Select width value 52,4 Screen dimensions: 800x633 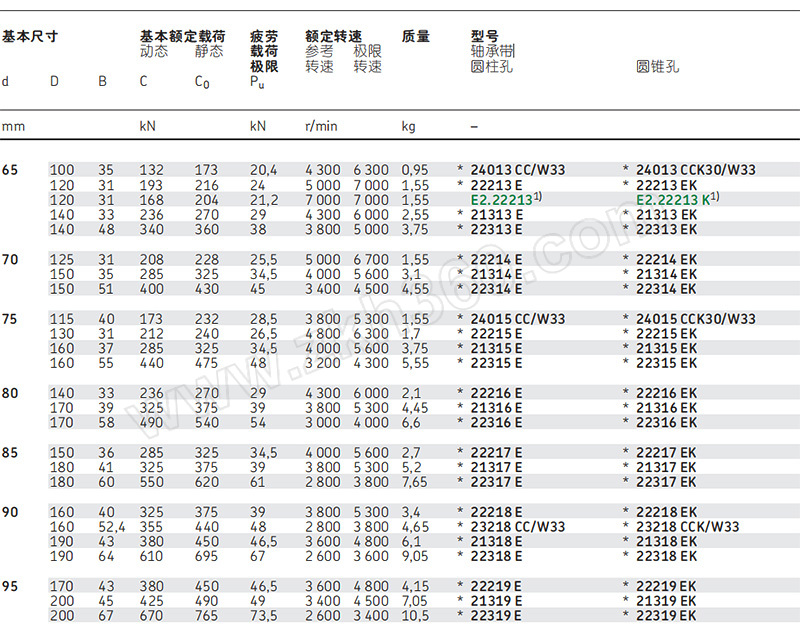pyautogui.click(x=112, y=527)
